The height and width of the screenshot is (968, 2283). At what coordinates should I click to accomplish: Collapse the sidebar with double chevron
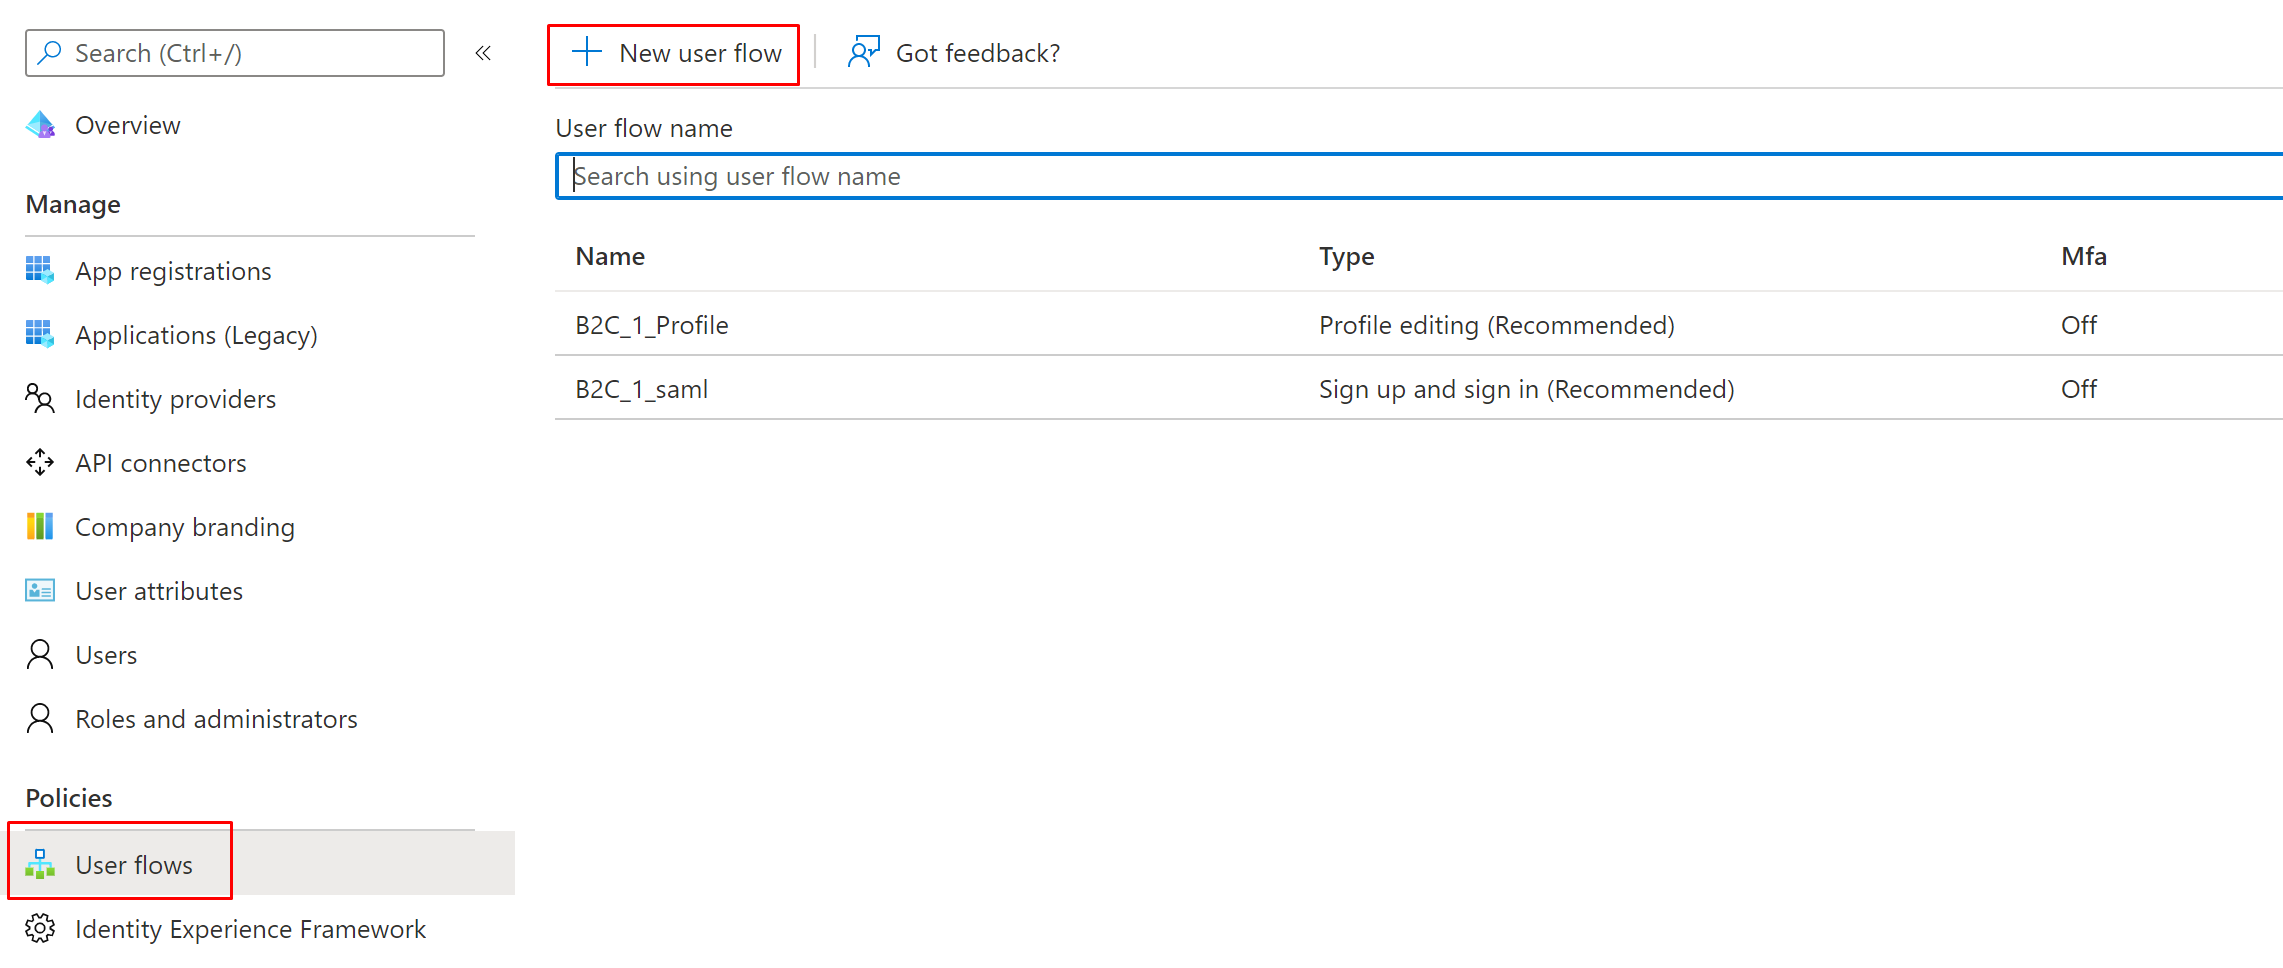click(x=483, y=53)
